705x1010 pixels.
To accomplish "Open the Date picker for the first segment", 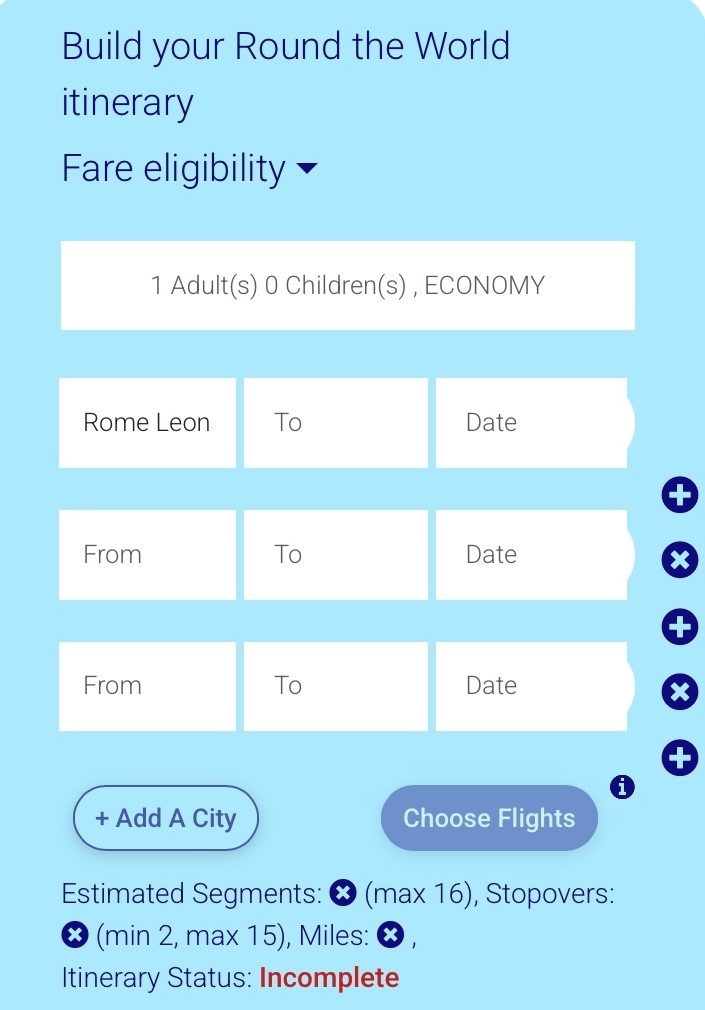I will (x=531, y=422).
